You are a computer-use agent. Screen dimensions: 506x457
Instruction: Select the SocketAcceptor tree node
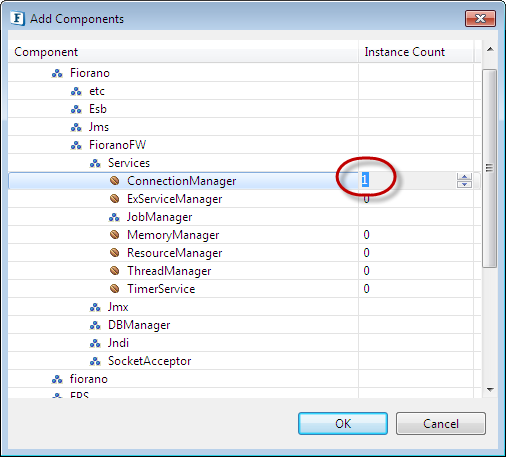(149, 361)
